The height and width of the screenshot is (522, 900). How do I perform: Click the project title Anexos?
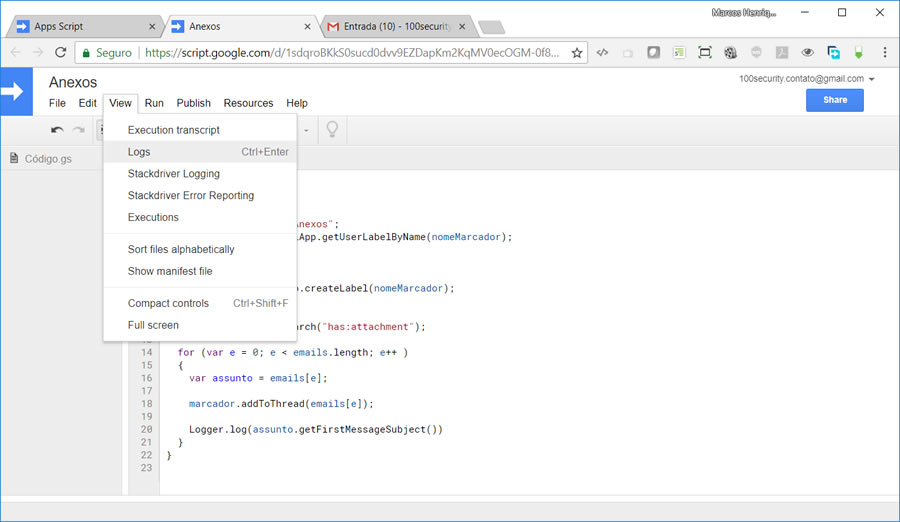[73, 82]
